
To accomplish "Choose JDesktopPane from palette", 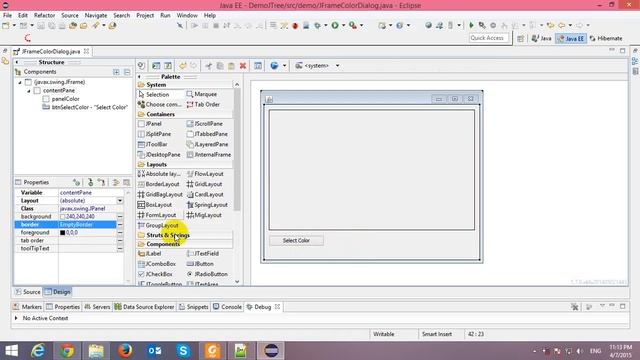I will click(x=159, y=155).
